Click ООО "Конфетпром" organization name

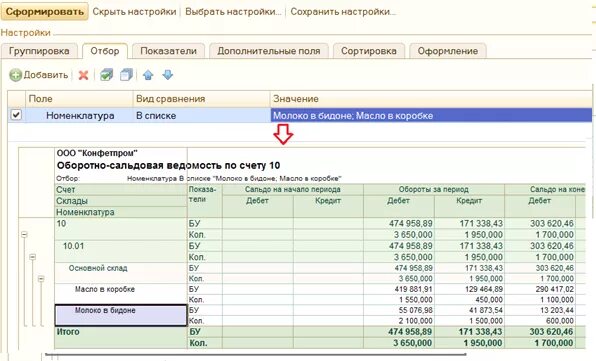[97, 153]
